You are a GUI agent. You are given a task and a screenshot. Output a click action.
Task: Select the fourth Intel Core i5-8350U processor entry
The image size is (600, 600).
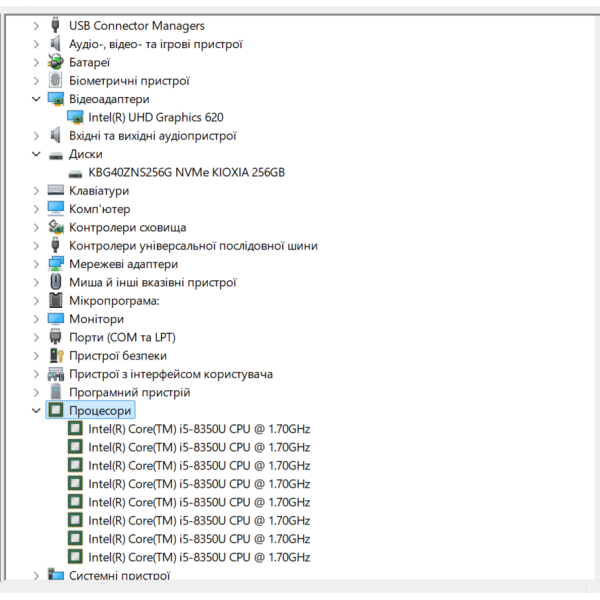tap(199, 484)
